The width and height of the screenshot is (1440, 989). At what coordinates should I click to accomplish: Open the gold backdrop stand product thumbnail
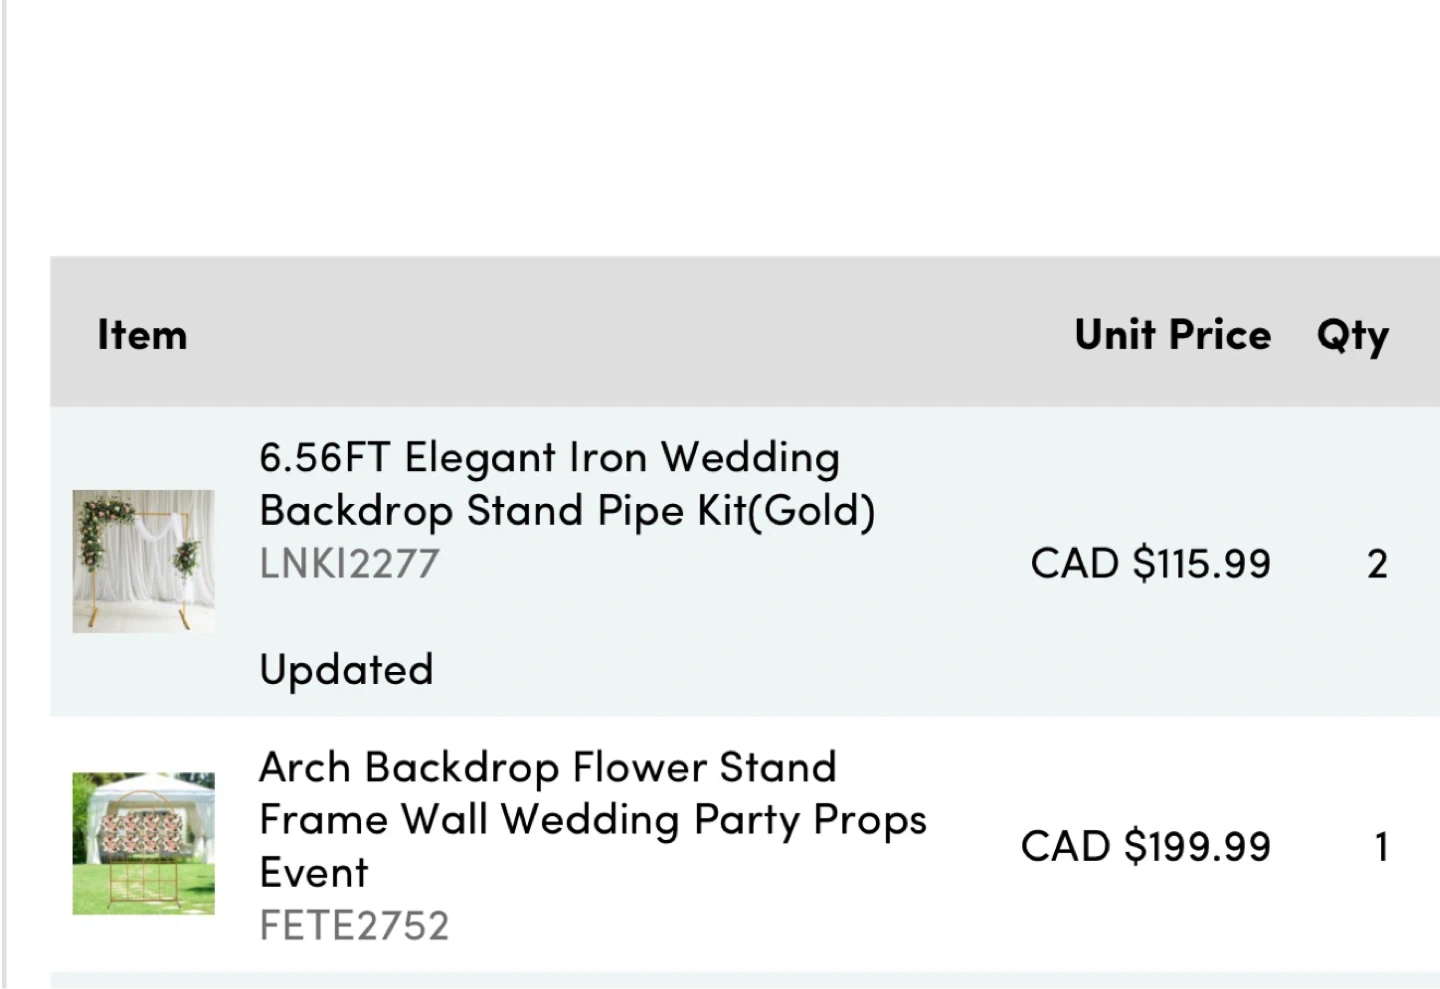pyautogui.click(x=143, y=561)
